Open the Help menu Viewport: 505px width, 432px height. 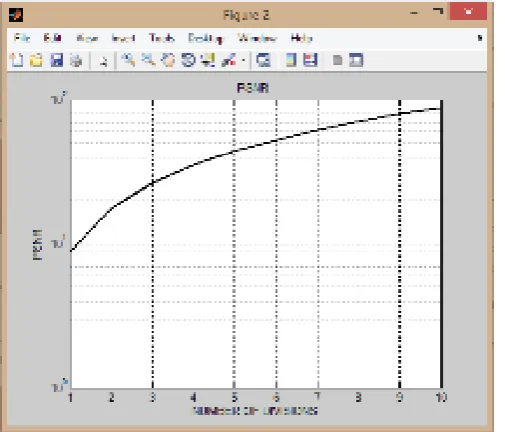tap(301, 38)
